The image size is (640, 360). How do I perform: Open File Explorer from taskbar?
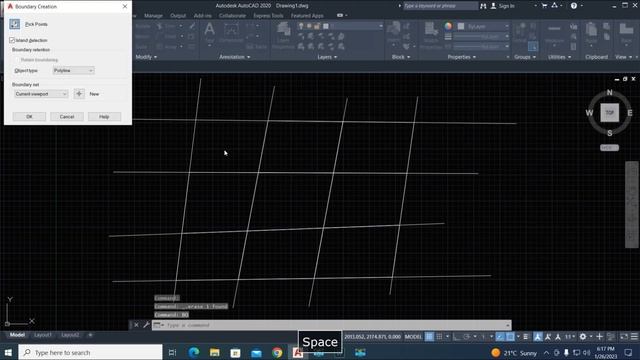pos(215,352)
